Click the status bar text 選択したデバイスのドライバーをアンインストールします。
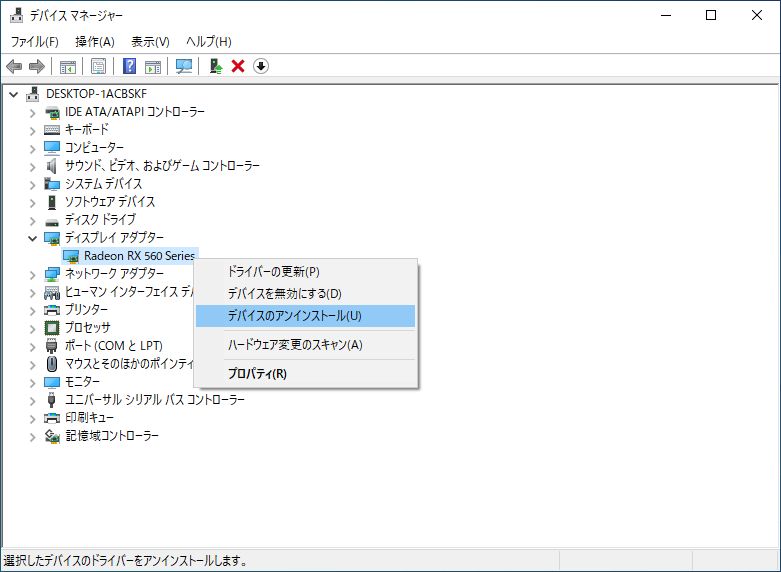 point(126,561)
